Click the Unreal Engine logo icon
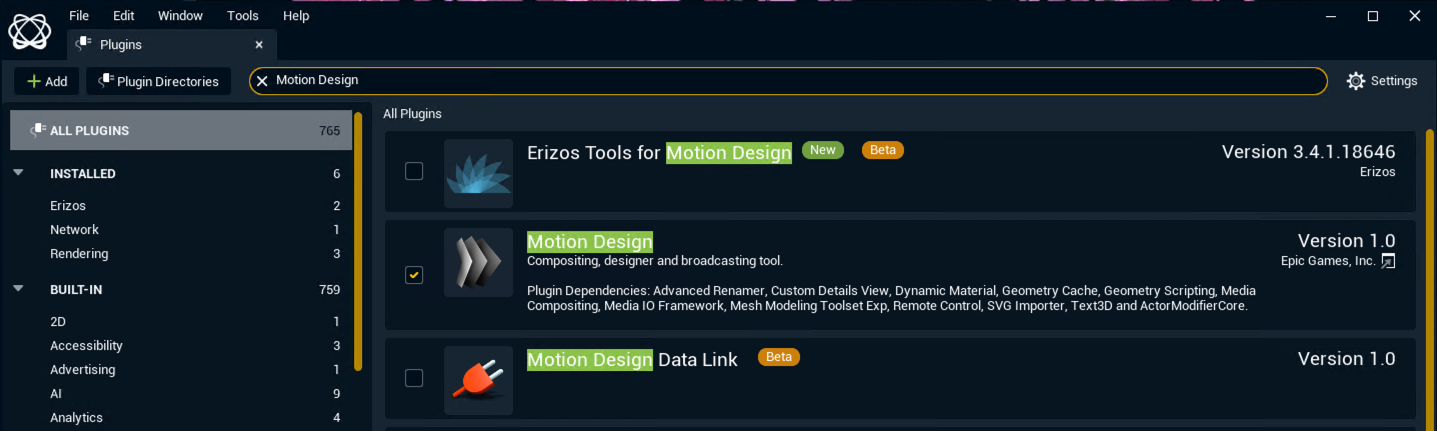The width and height of the screenshot is (1437, 431). click(29, 30)
